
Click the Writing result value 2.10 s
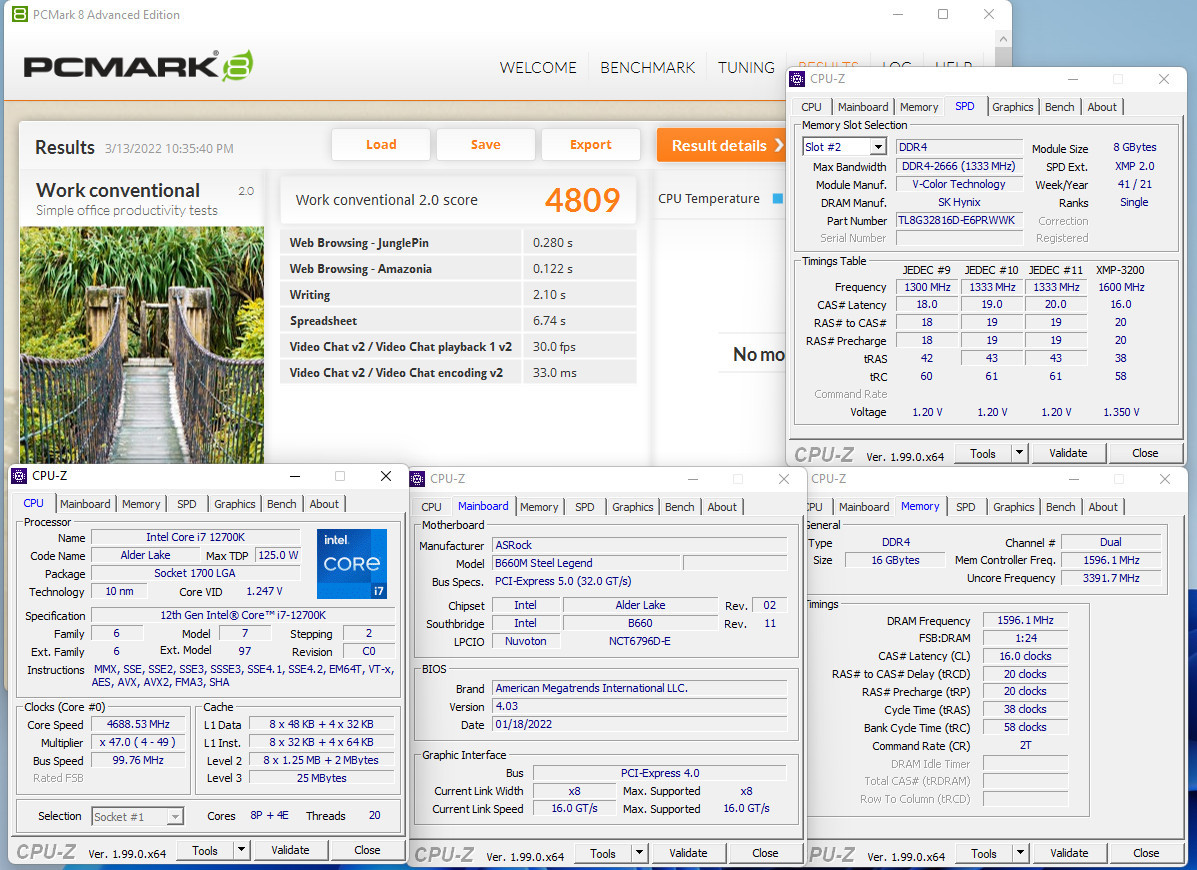(x=549, y=295)
